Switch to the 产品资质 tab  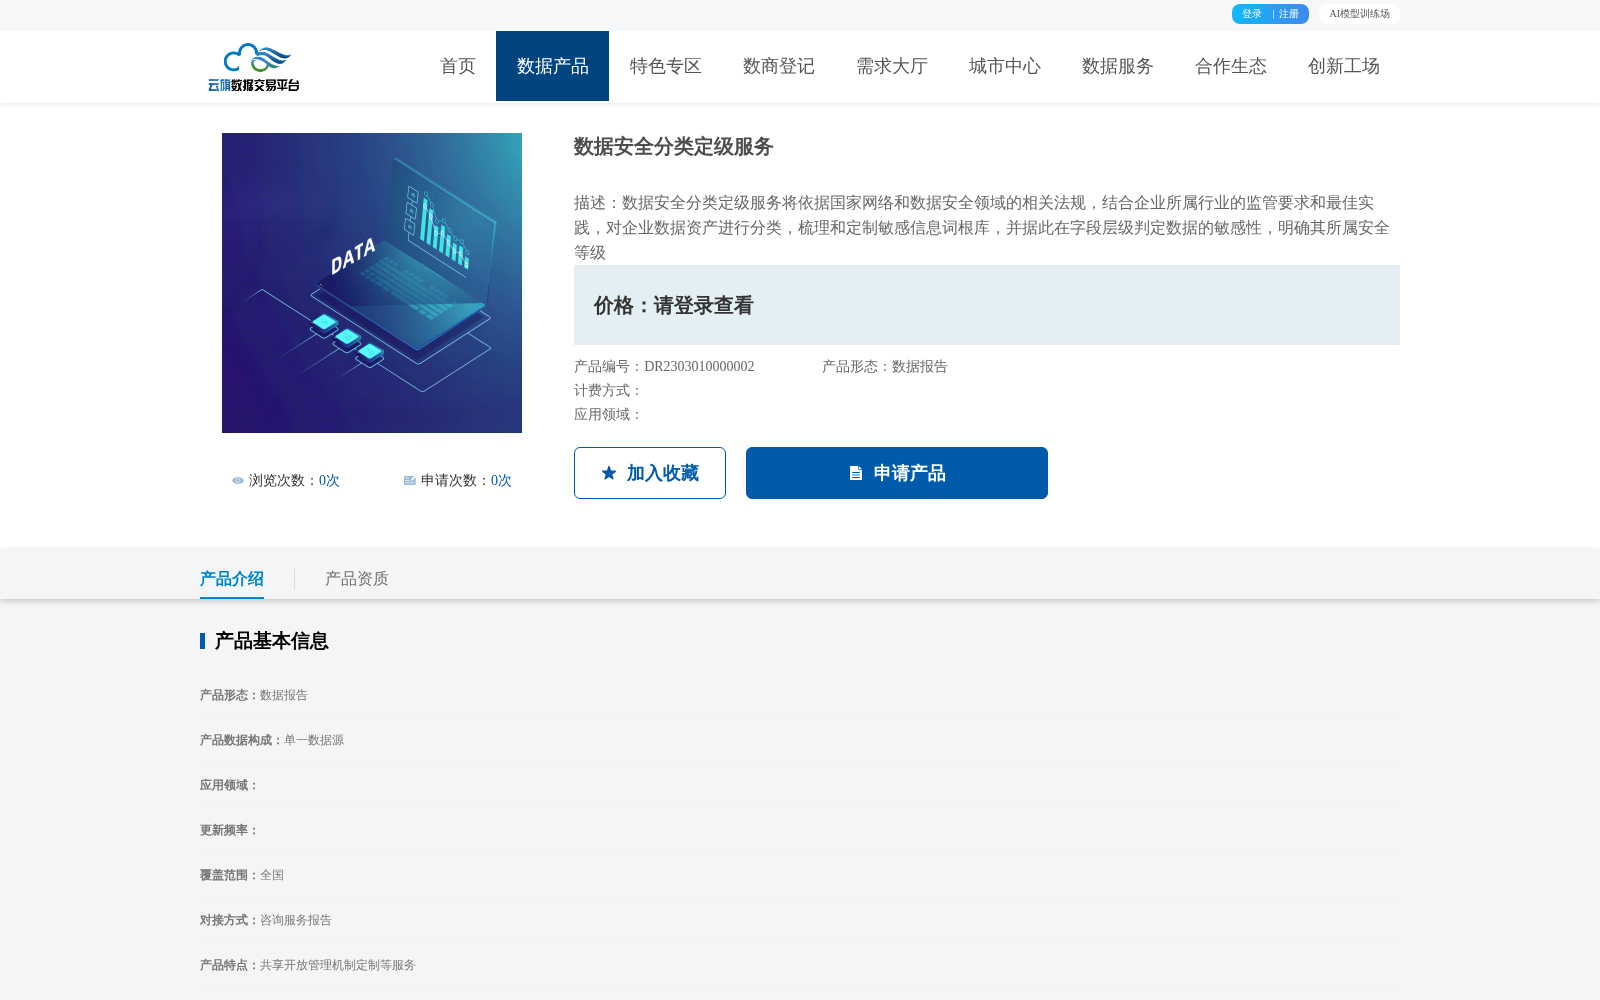(357, 579)
